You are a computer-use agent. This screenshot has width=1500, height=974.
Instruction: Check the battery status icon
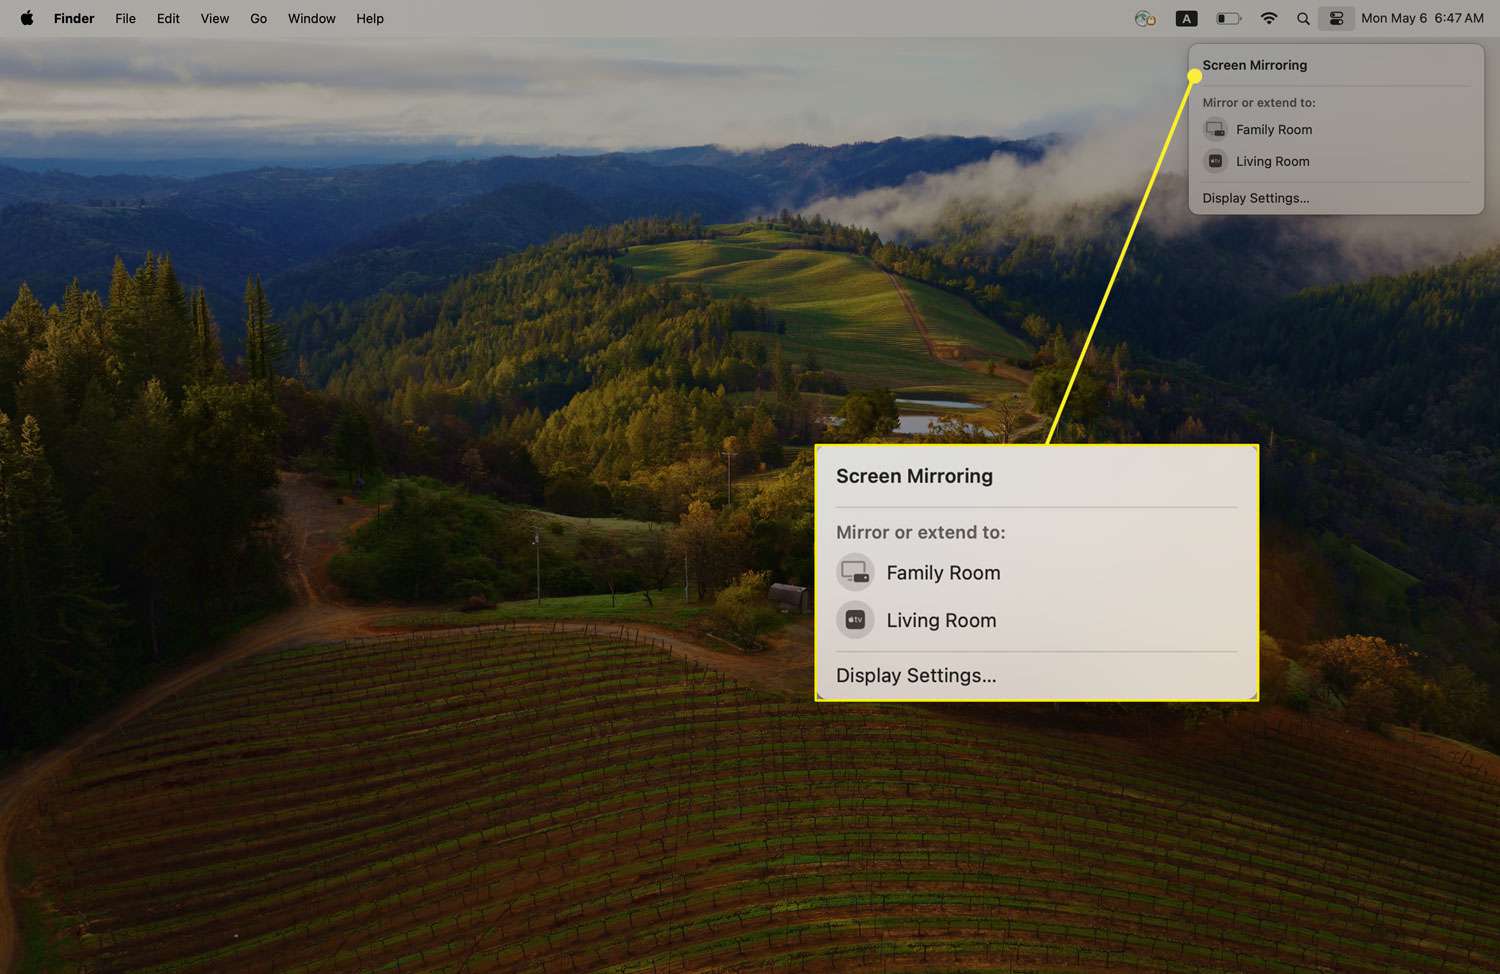1228,18
